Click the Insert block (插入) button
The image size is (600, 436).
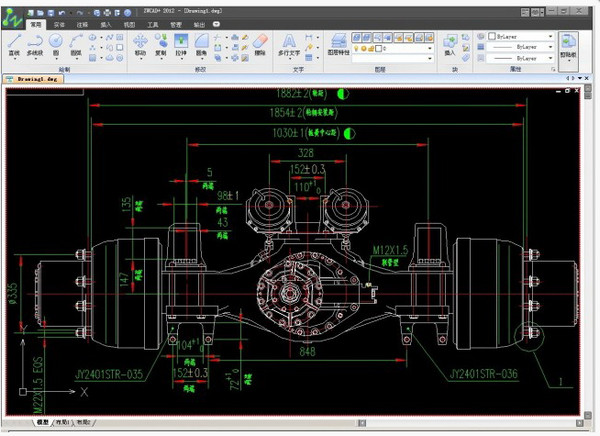pyautogui.click(x=450, y=43)
